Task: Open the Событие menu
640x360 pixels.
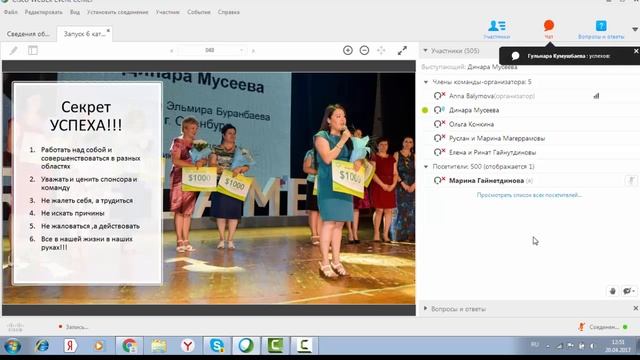Action: 199,12
